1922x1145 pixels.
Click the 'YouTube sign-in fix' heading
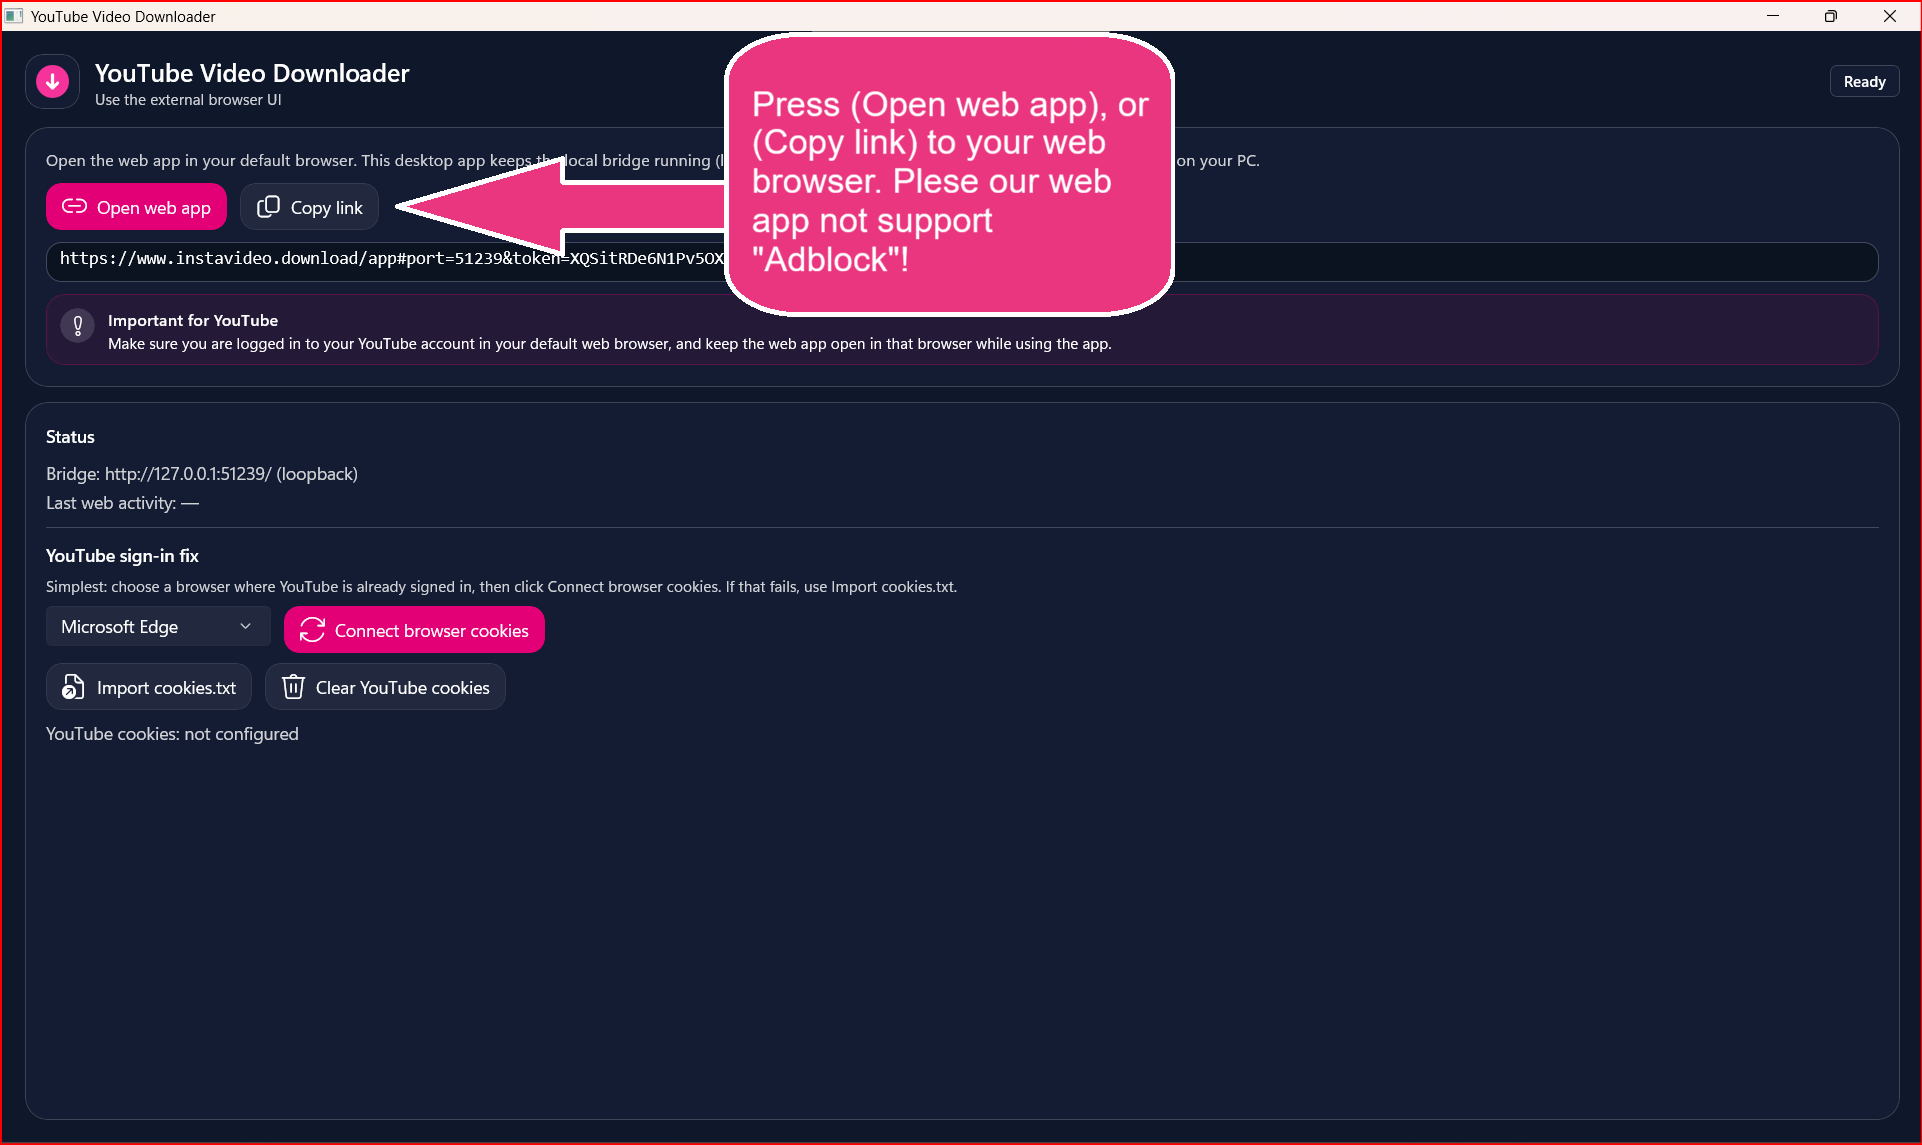122,556
